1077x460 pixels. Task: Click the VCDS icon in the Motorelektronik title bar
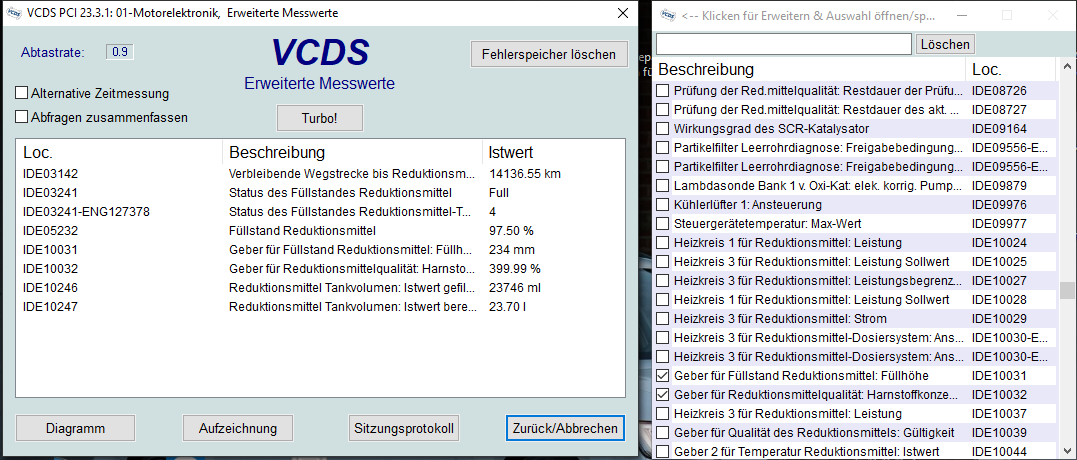pyautogui.click(x=14, y=13)
